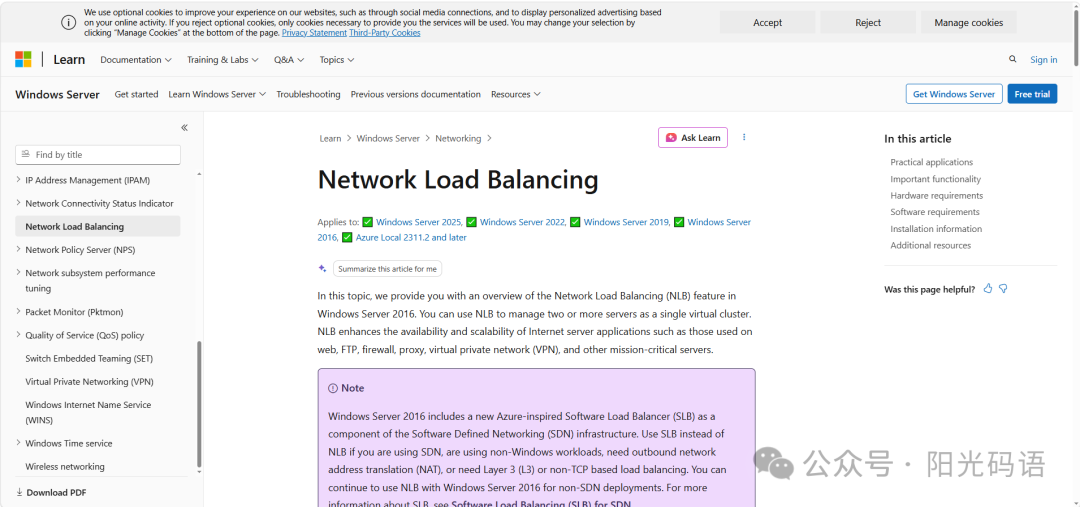Open Windows Server 2019 applies-to link
Image resolution: width=1080 pixels, height=507 pixels.
point(626,222)
